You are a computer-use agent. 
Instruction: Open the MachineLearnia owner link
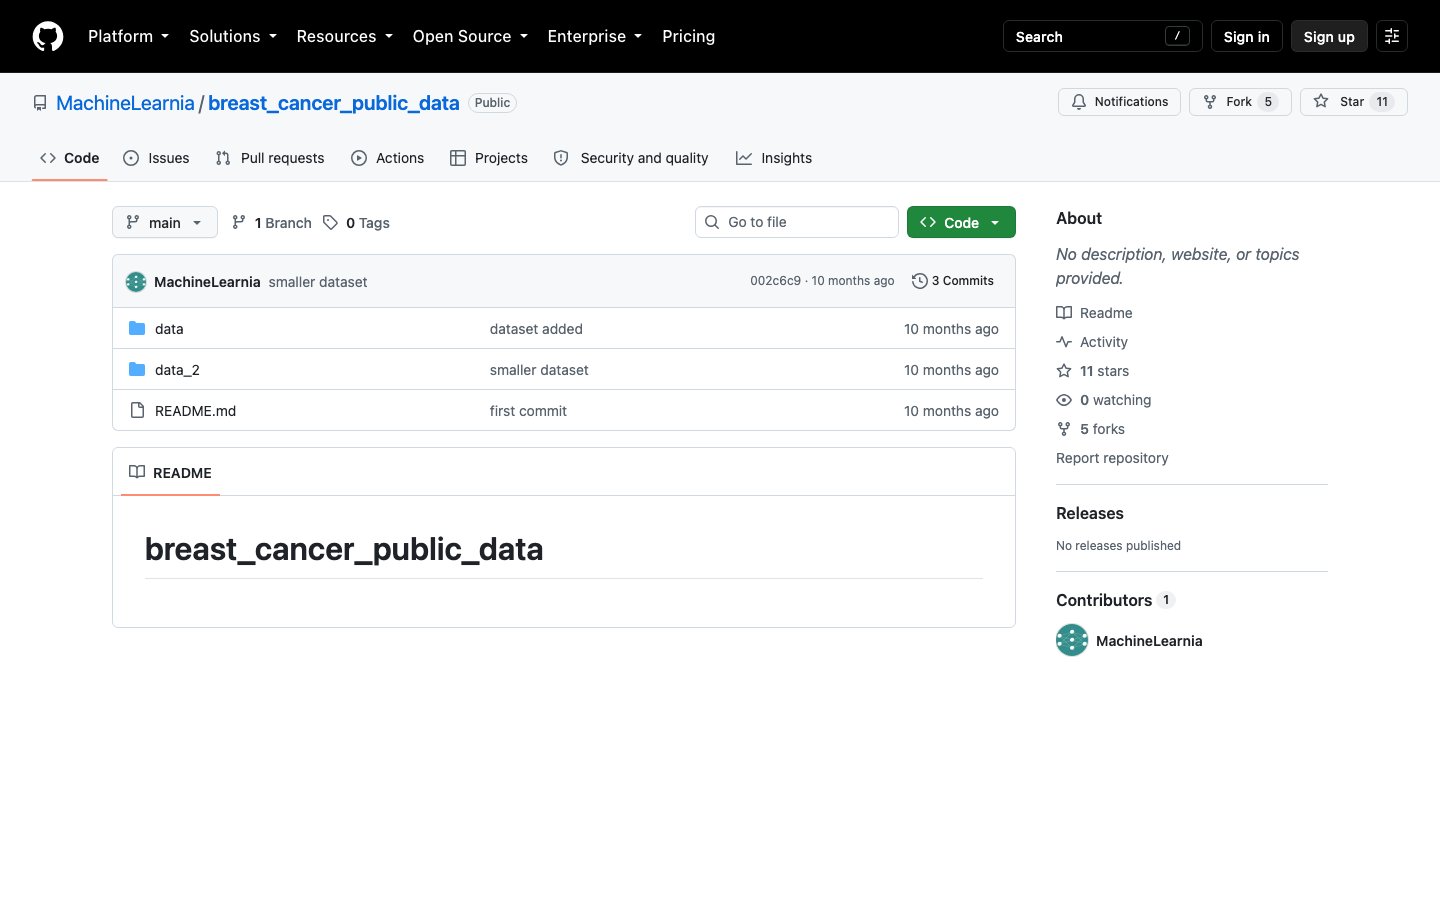[x=125, y=103]
